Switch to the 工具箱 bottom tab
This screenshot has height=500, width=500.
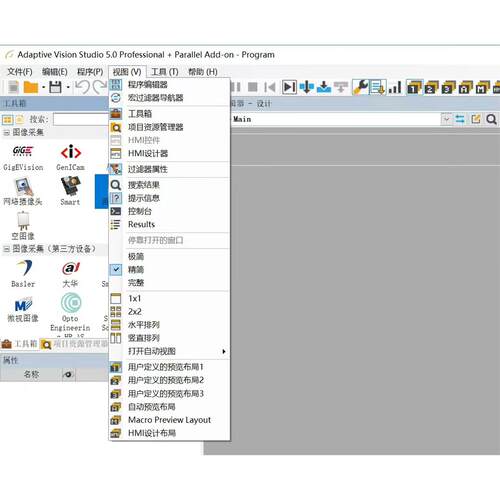[x=19, y=344]
